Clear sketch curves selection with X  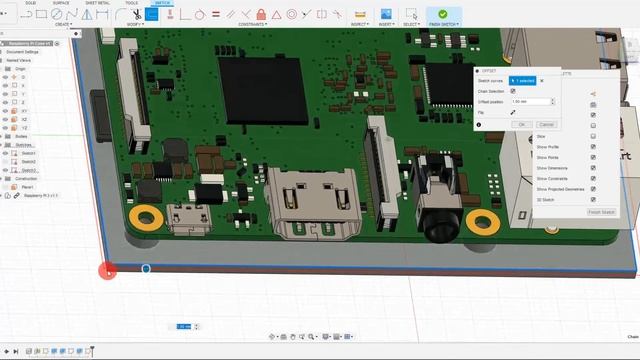coord(542,81)
